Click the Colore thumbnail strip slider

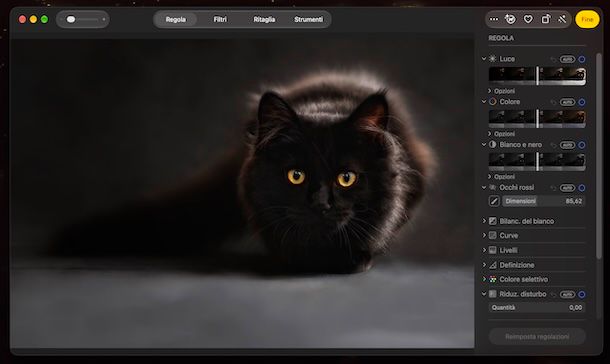(x=537, y=119)
